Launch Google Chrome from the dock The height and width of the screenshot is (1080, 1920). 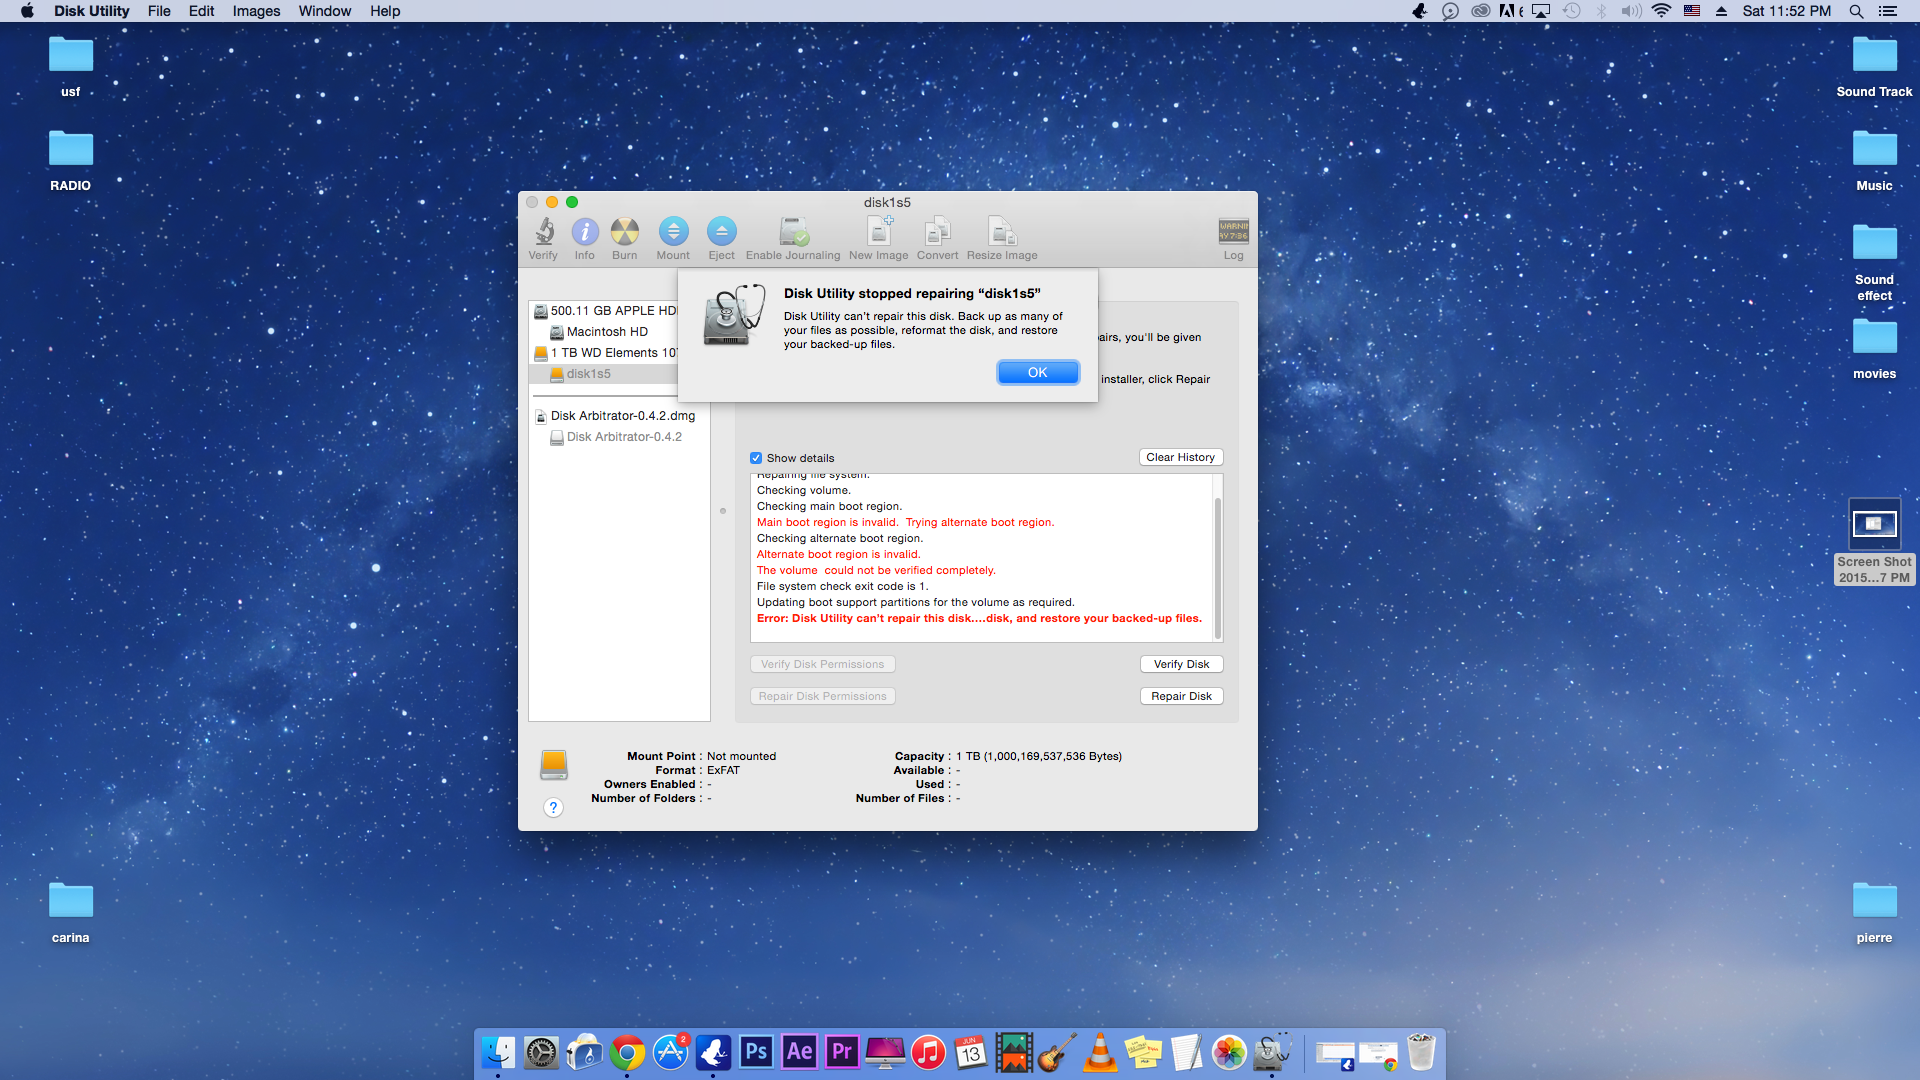click(627, 1052)
